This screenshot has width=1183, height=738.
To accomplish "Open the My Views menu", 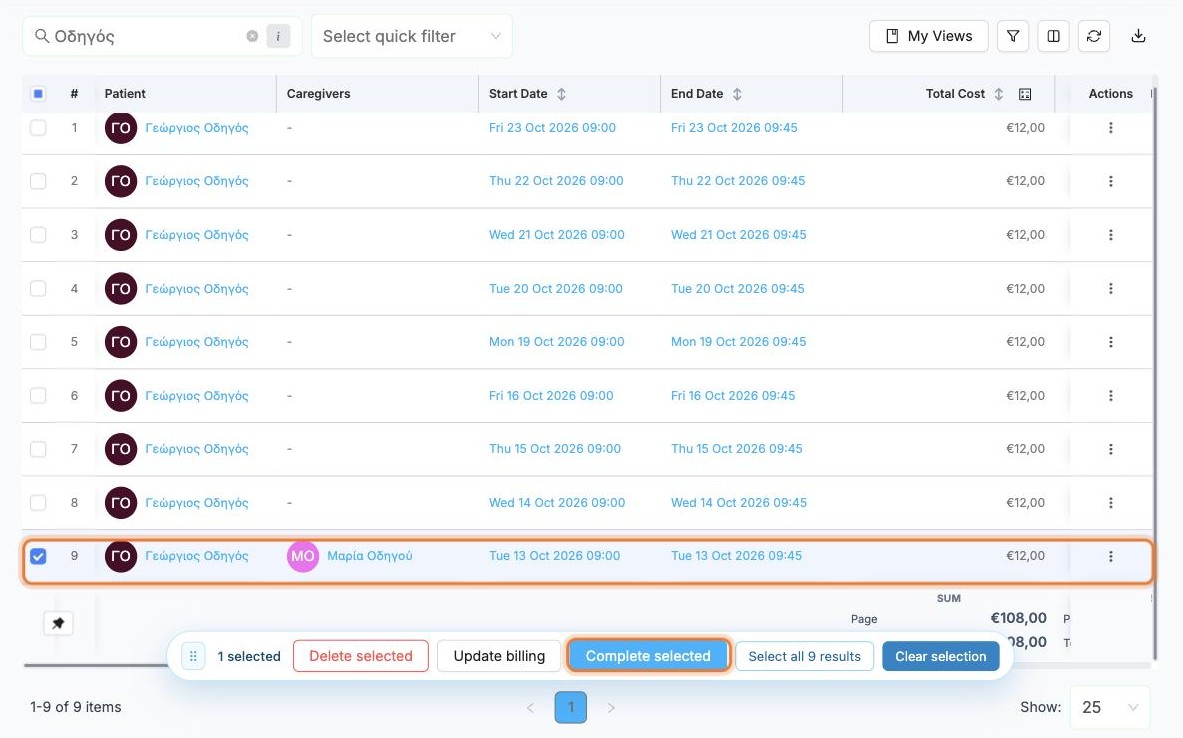I will pyautogui.click(x=929, y=36).
